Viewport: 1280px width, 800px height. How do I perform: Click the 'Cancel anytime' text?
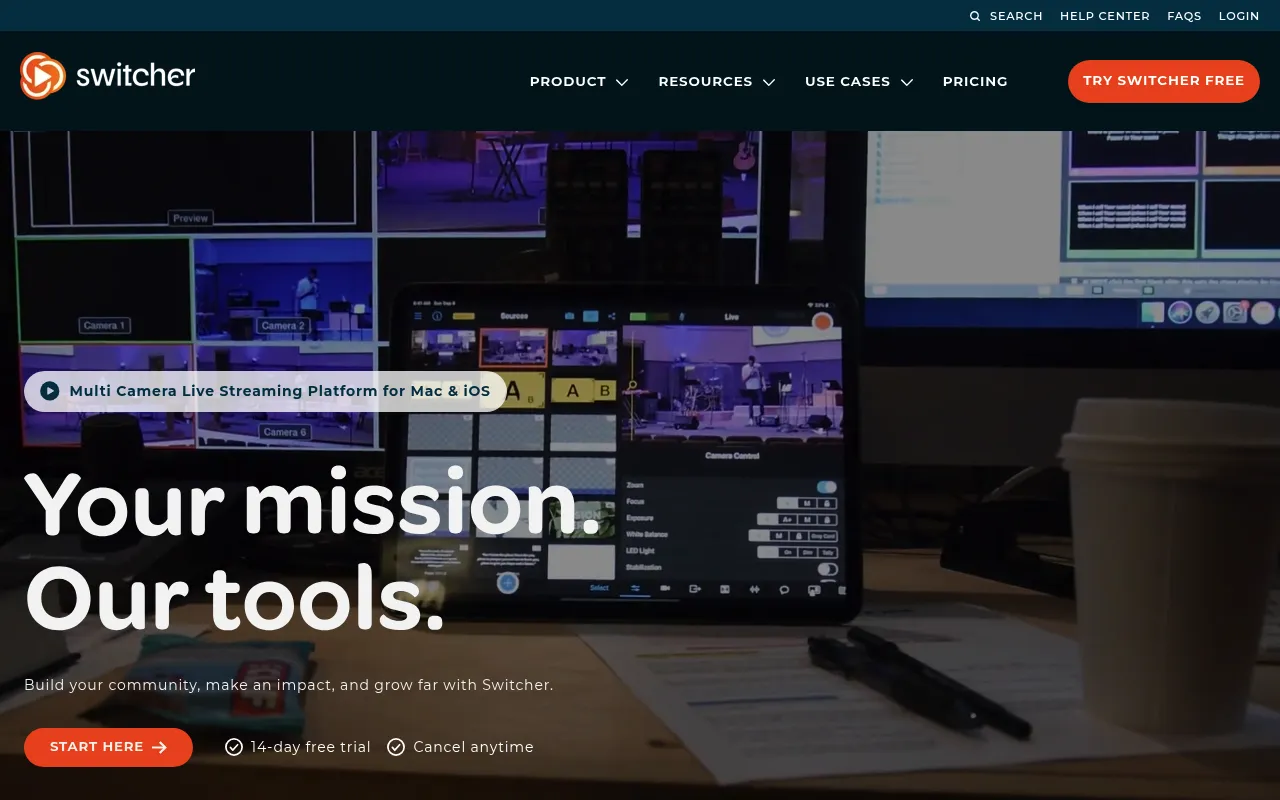click(473, 747)
